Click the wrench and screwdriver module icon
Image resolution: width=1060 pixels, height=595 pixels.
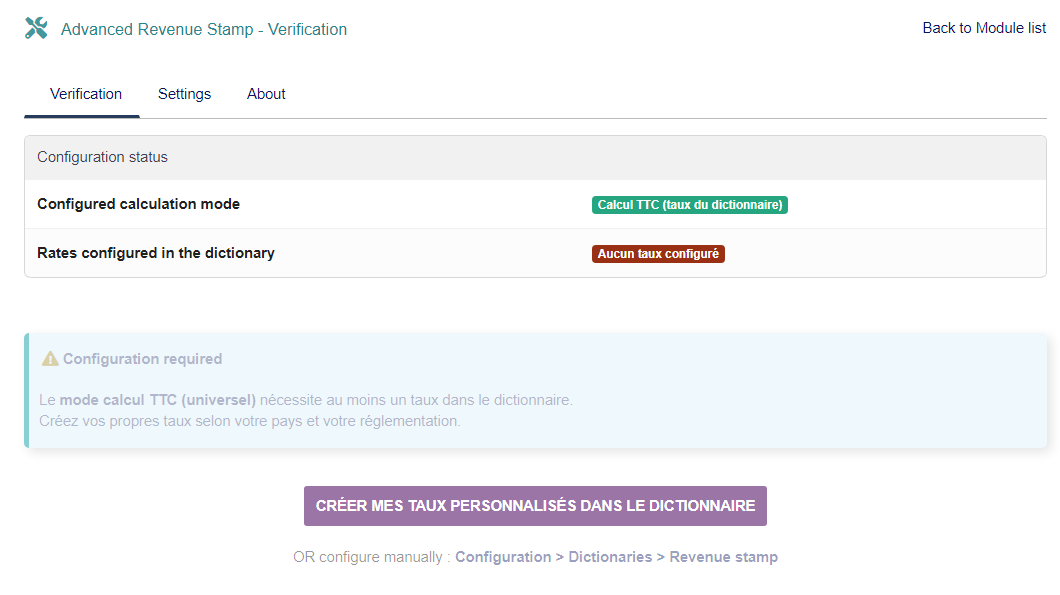[x=36, y=28]
